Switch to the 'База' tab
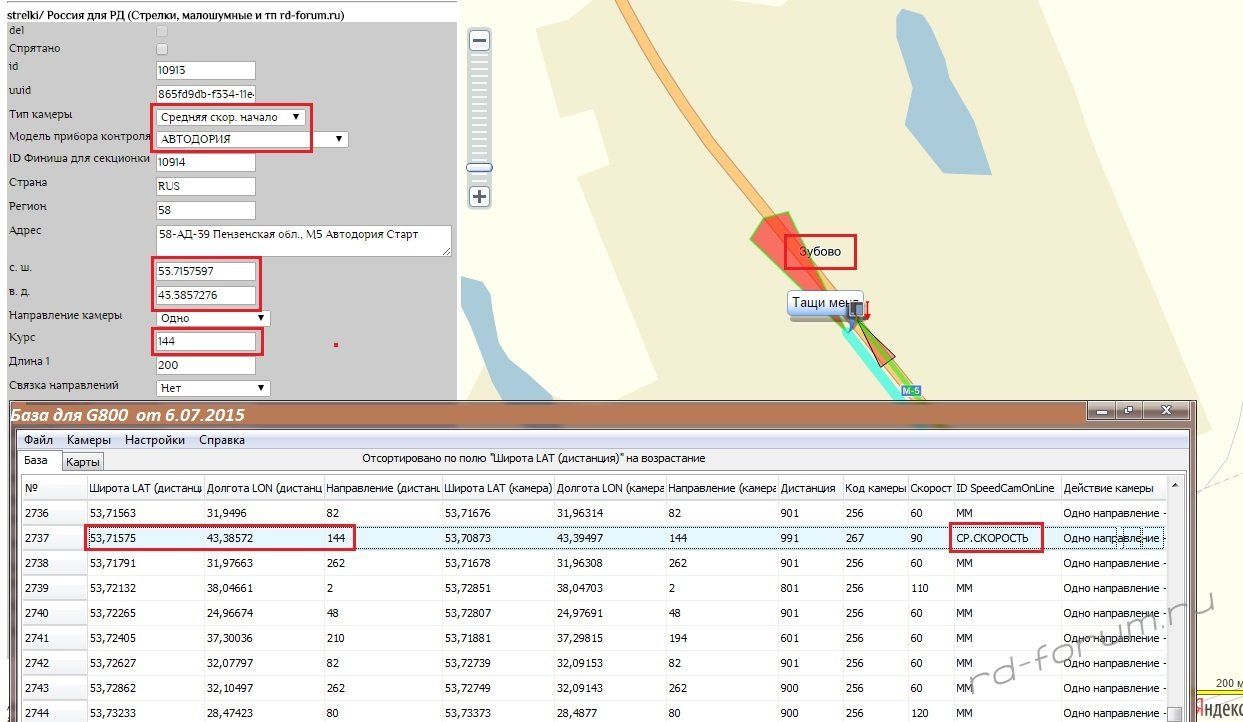The height and width of the screenshot is (722, 1243). pos(37,460)
